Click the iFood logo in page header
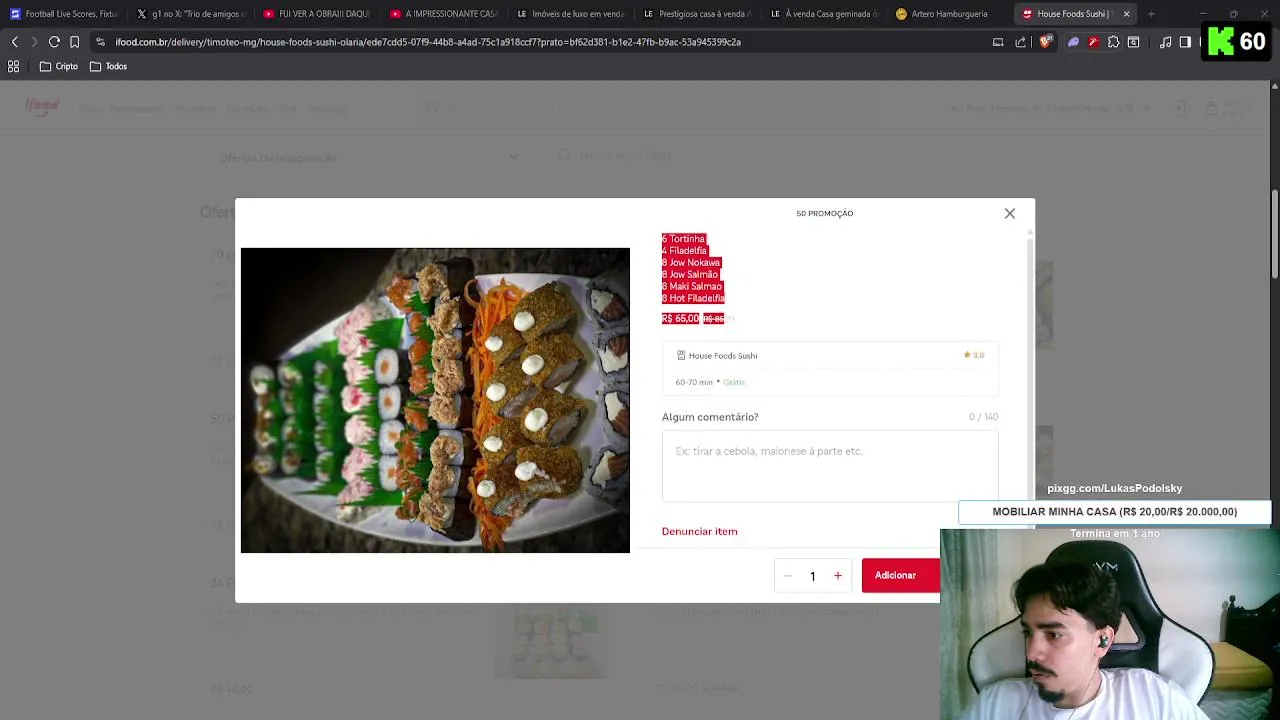The height and width of the screenshot is (720, 1280). pyautogui.click(x=42, y=107)
